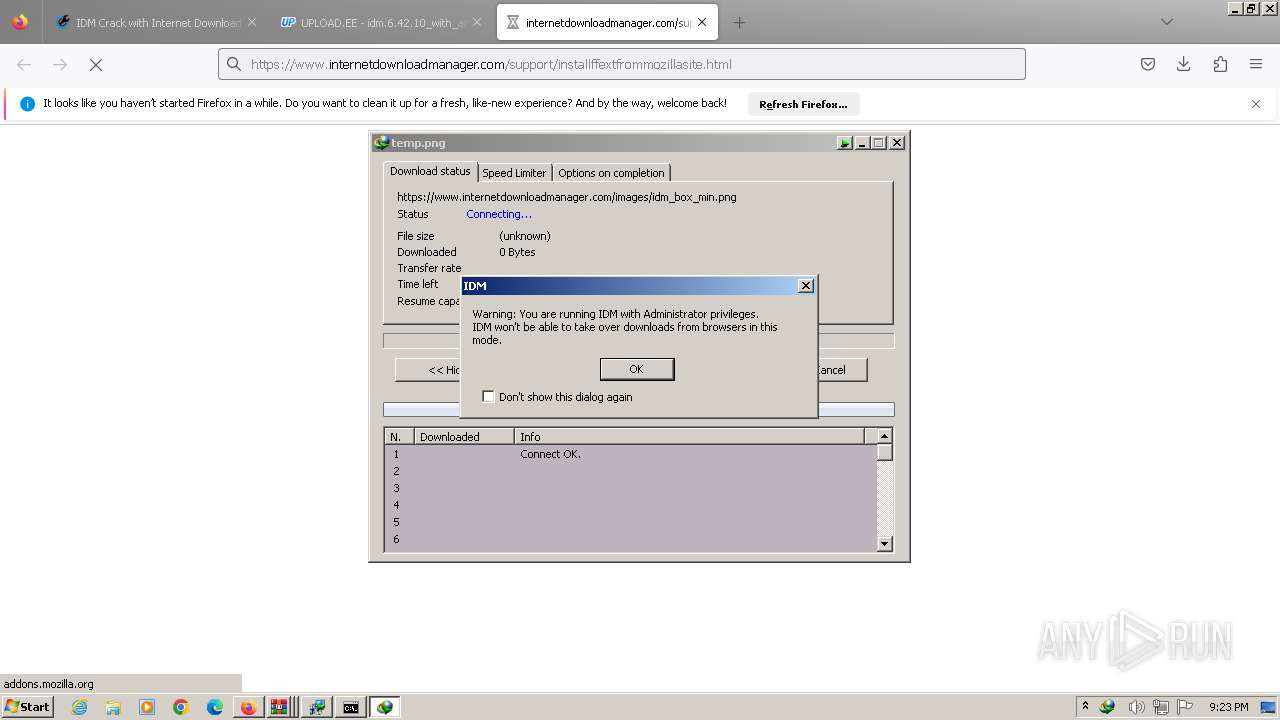Open the Pocket save icon
This screenshot has height=720, width=1280.
coord(1148,64)
